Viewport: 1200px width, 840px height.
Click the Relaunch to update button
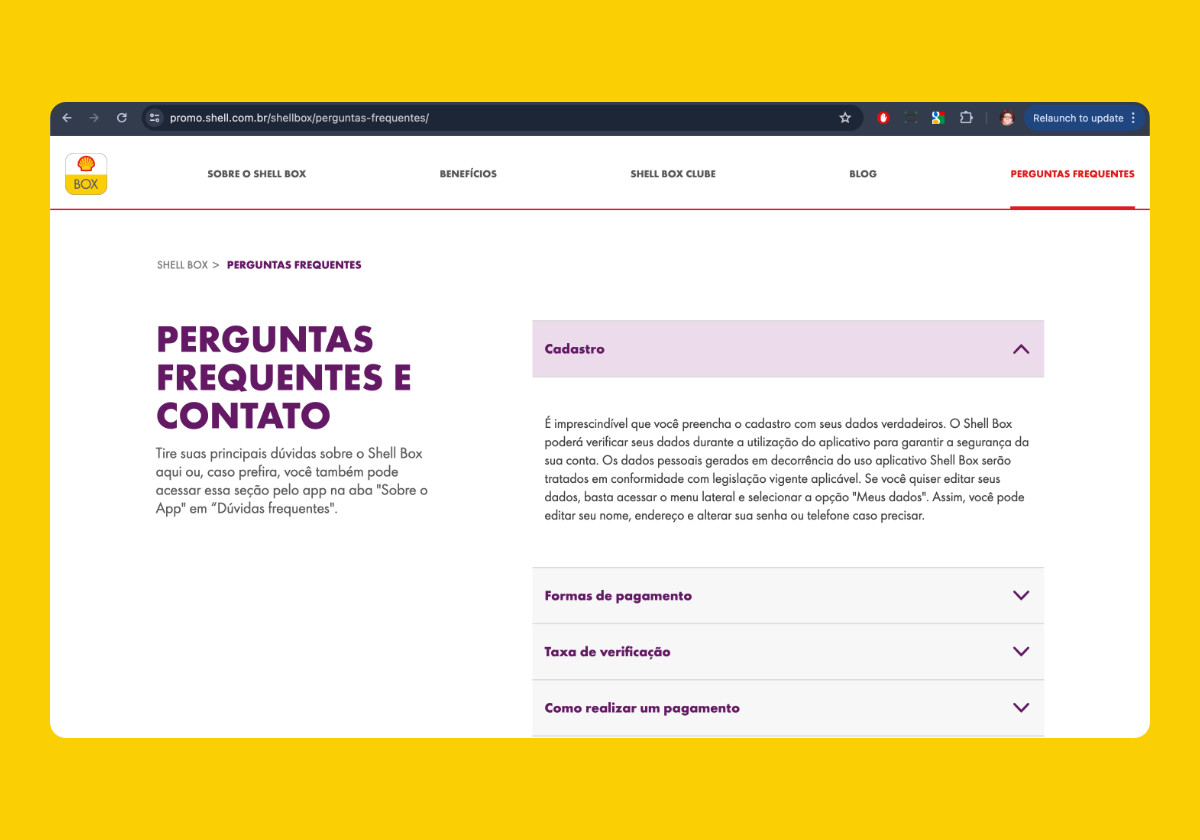coord(1078,118)
